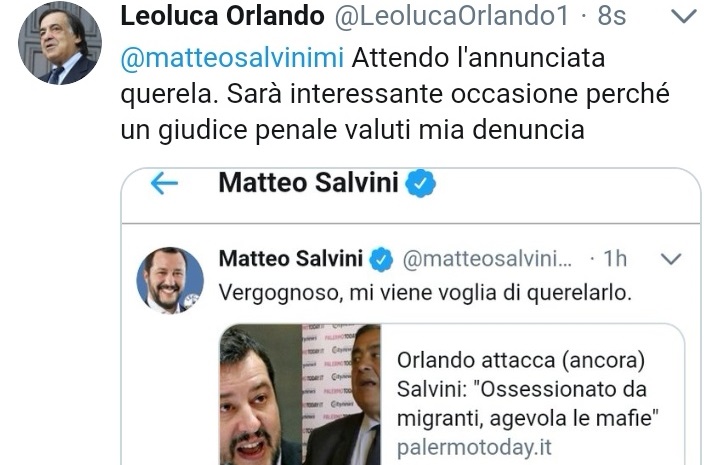Image resolution: width=720 pixels, height=465 pixels.
Task: Click the verified badge beside Salvini's tweet name
Action: (382, 259)
